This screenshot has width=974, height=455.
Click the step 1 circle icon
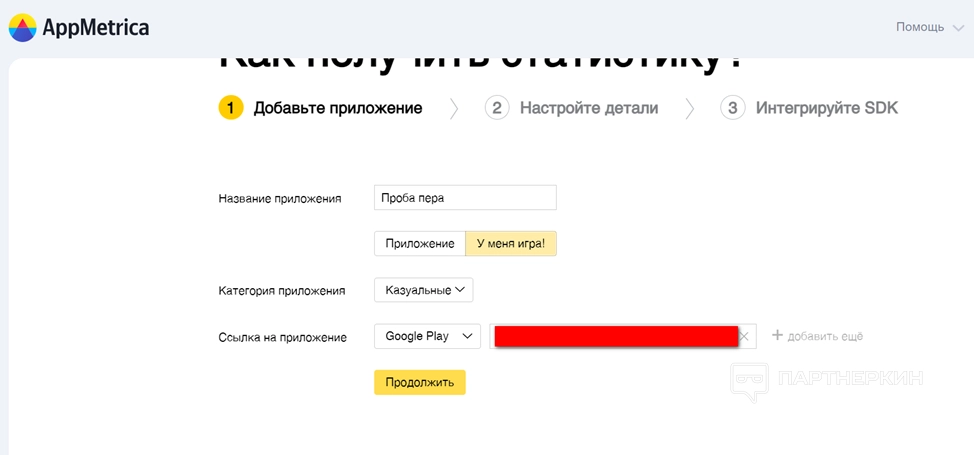tap(231, 108)
